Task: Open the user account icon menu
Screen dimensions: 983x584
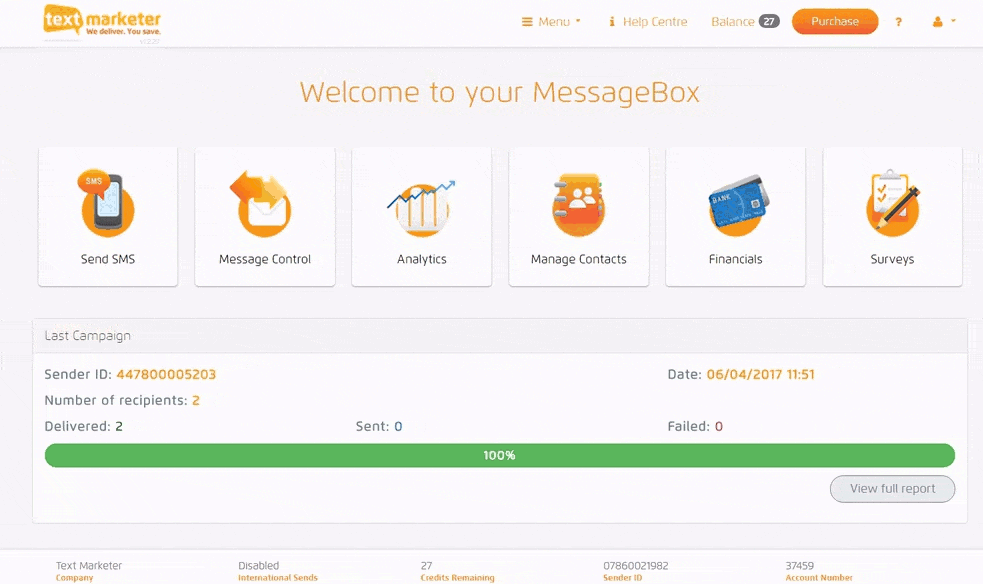Action: click(x=944, y=22)
